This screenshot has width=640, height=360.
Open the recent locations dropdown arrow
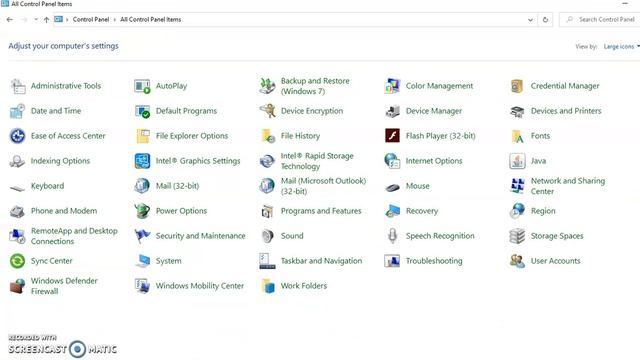click(x=36, y=20)
